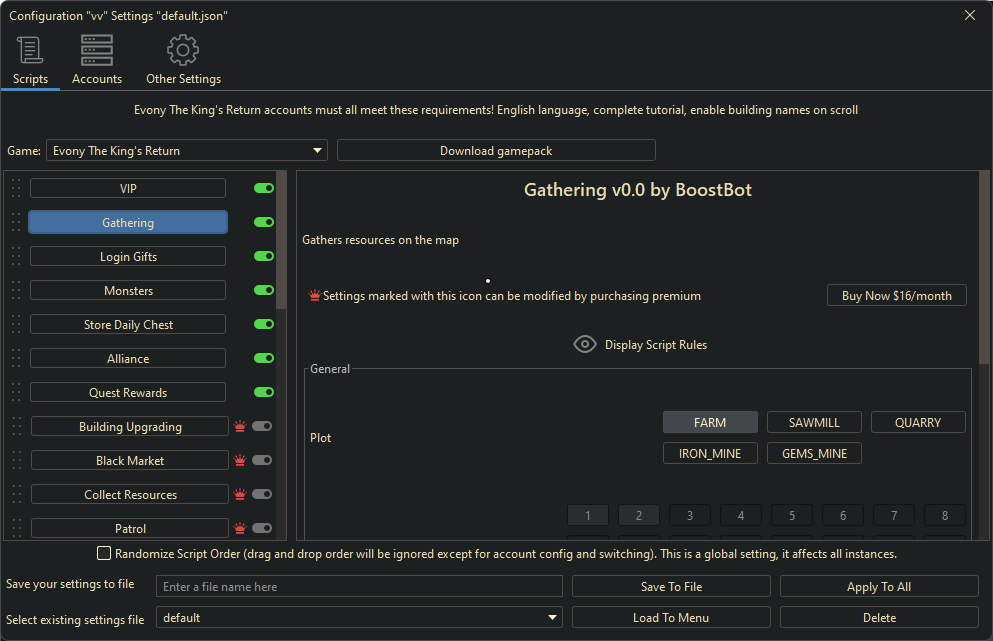This screenshot has height=641, width=993.
Task: Click the red crown premium icon beside Building Upgrading
Action: click(240, 426)
